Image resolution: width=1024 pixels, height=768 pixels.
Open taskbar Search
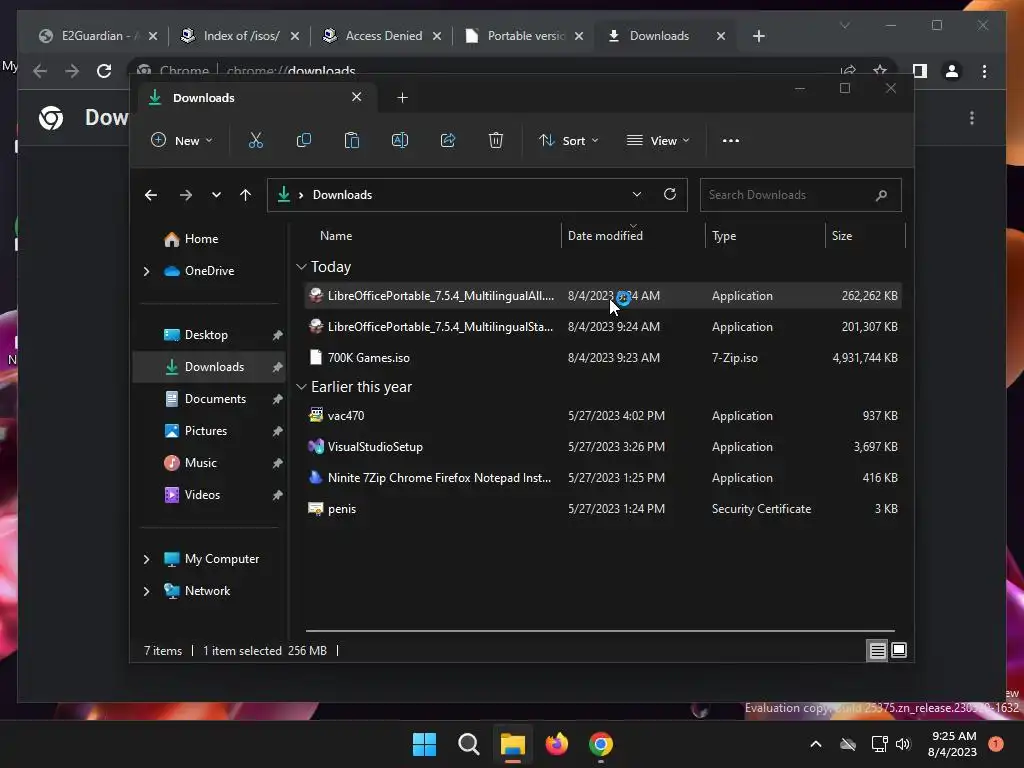click(468, 744)
